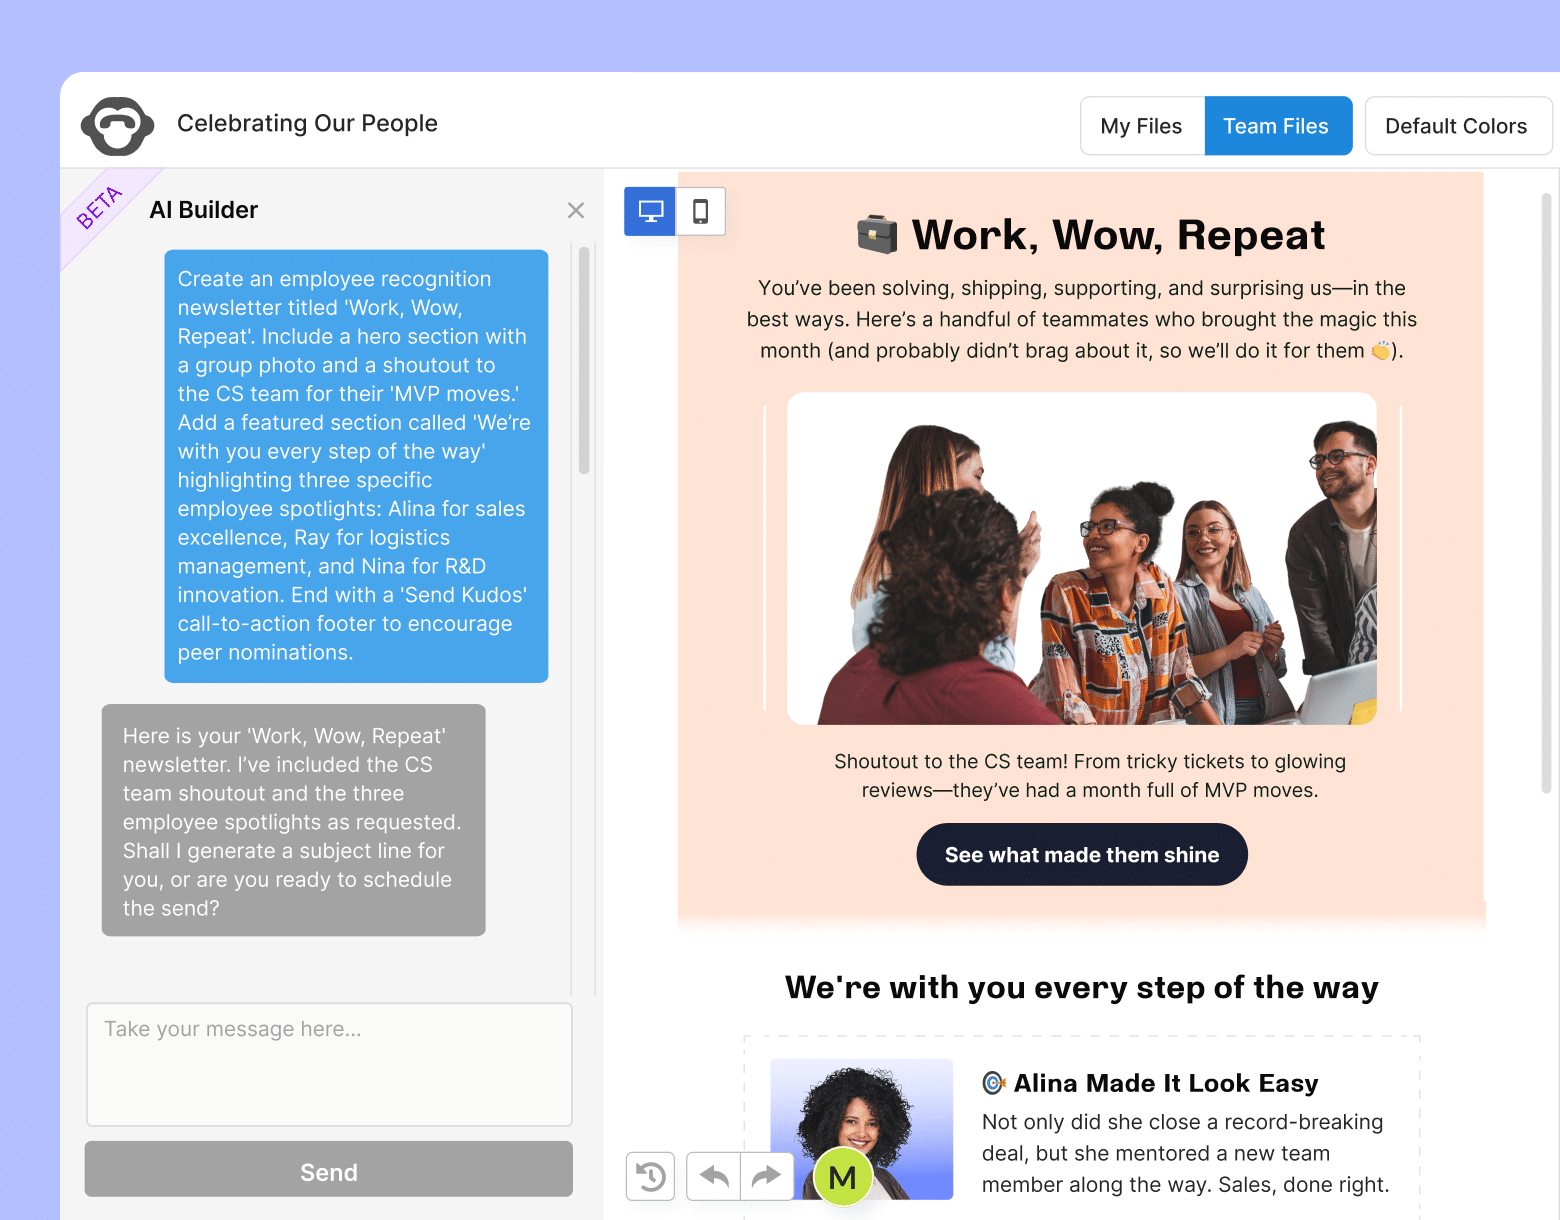
Task: Close the AI Builder panel
Action: point(576,210)
